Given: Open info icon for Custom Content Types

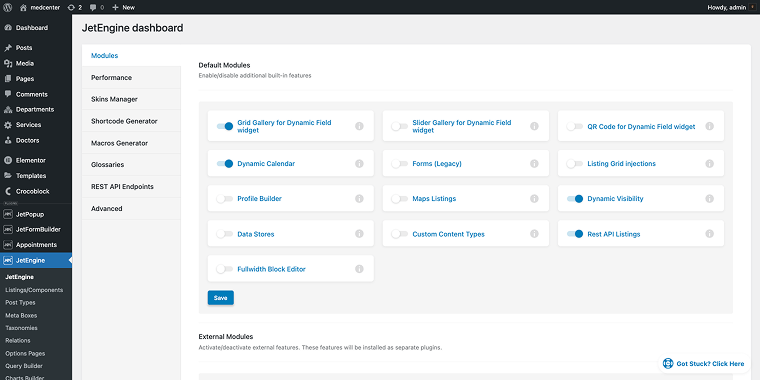Looking at the screenshot, I should 534,234.
